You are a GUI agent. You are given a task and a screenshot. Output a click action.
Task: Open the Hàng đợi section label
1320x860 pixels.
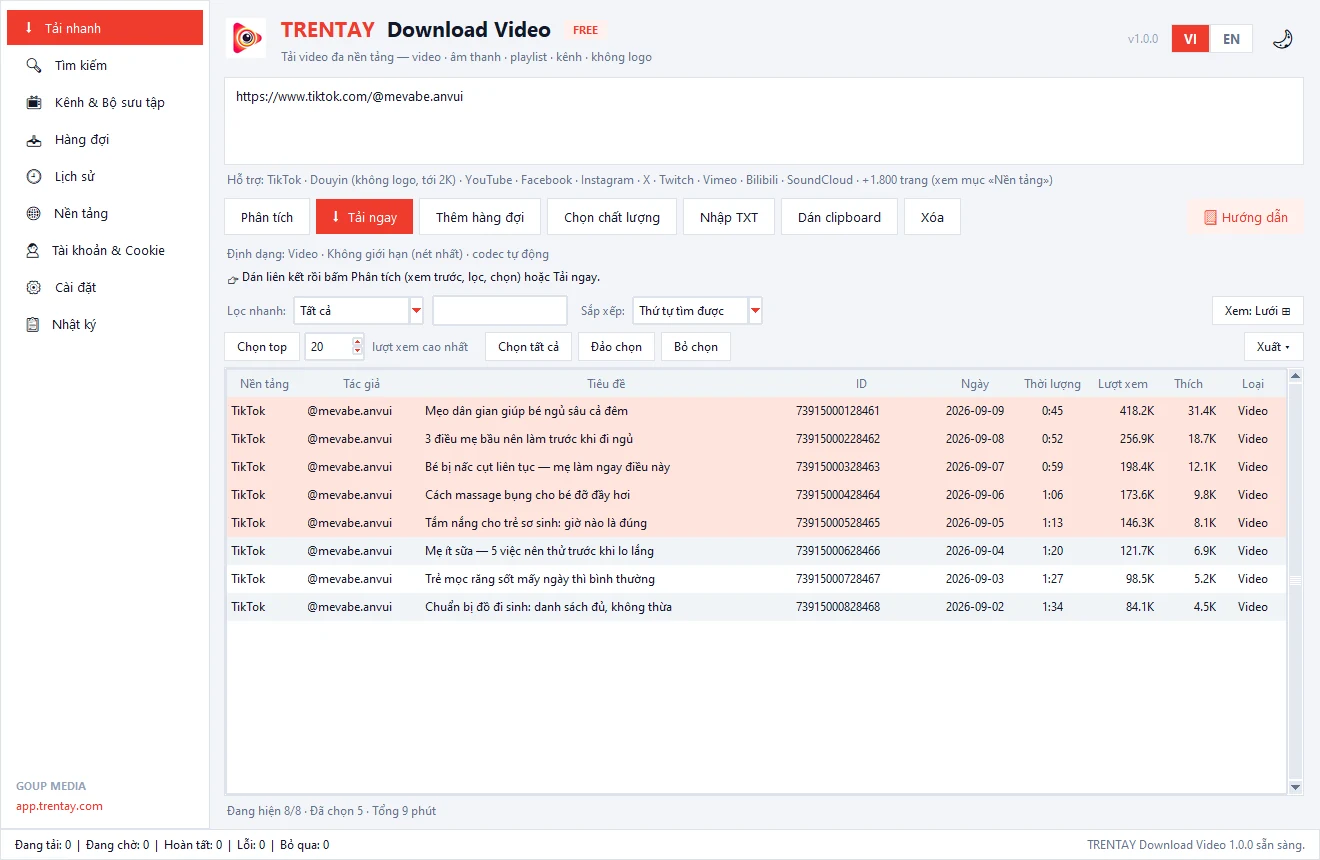point(82,139)
